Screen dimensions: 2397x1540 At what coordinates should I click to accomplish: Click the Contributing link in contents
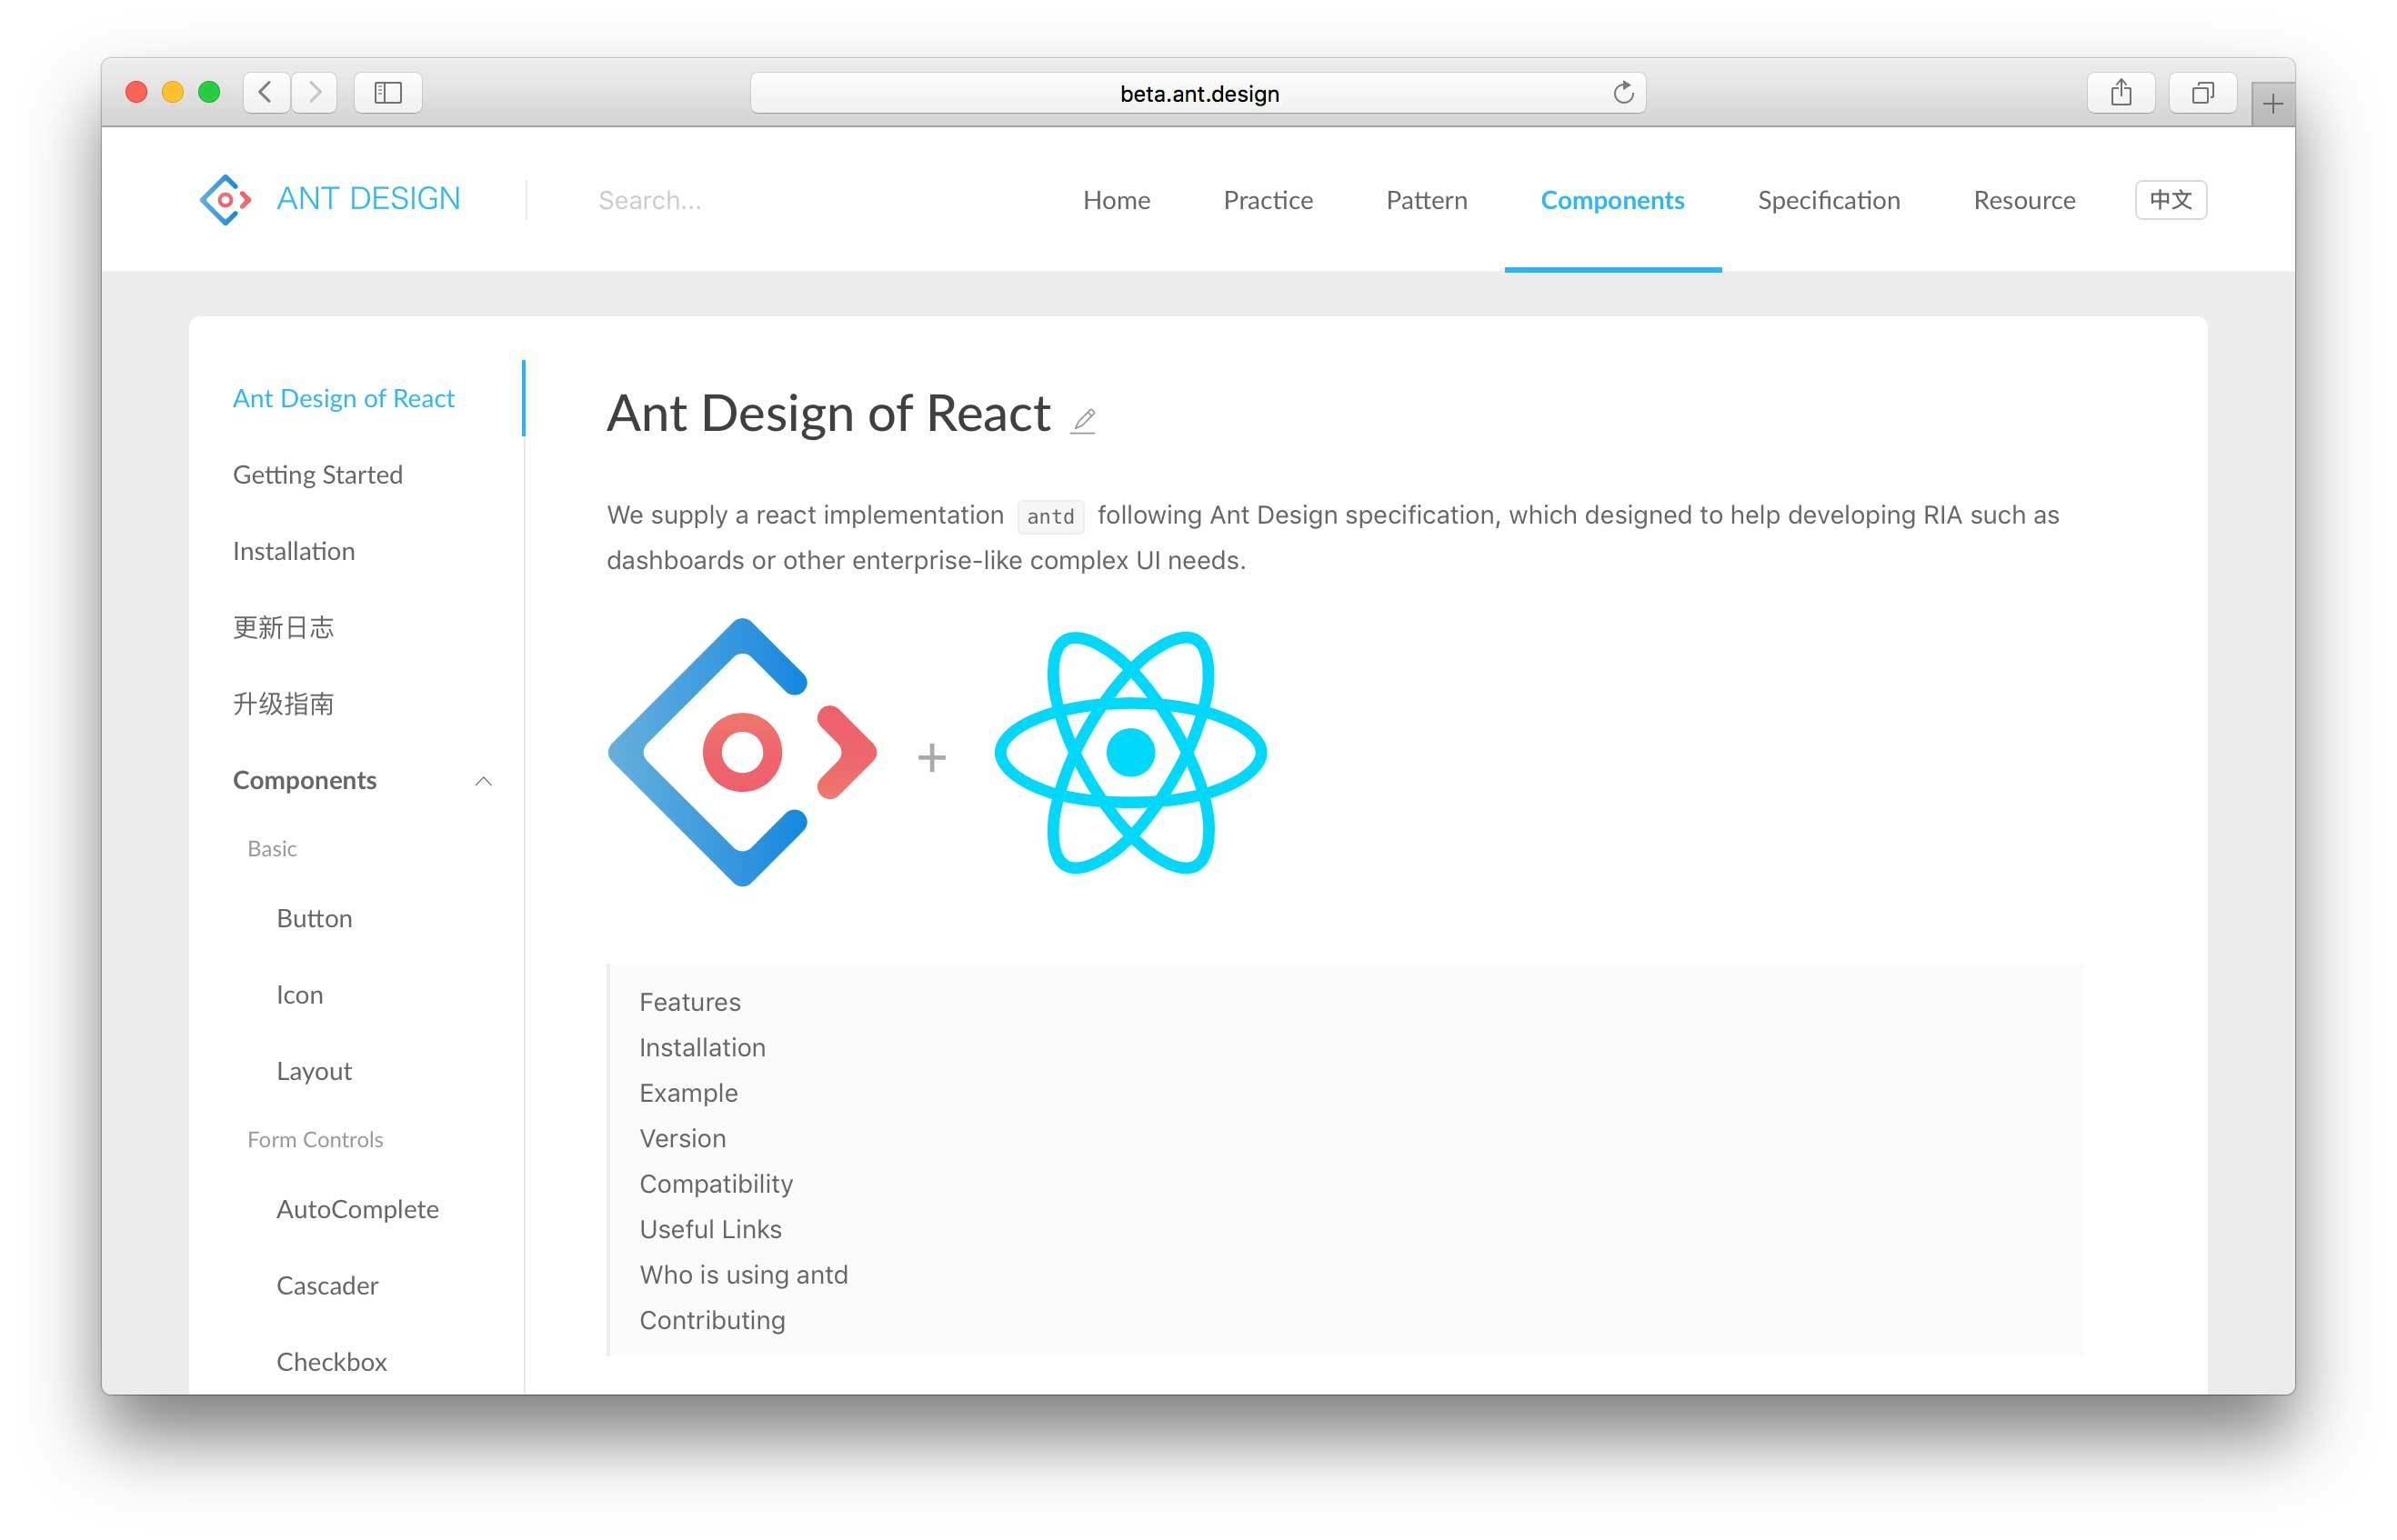click(x=715, y=1318)
